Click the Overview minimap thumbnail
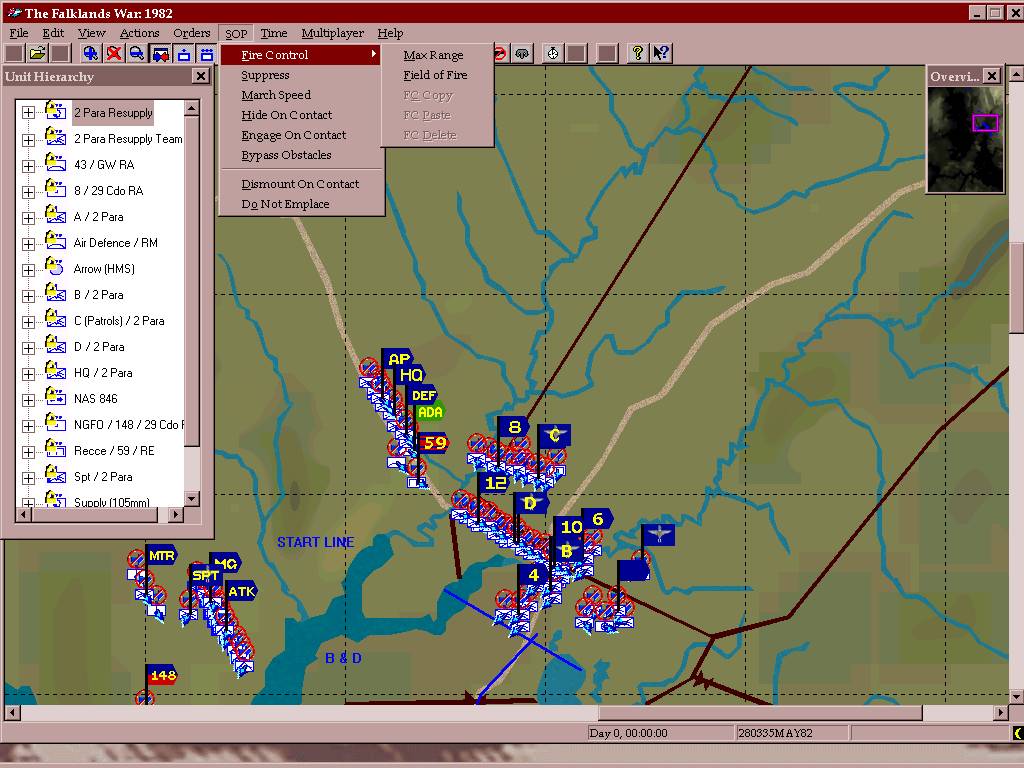1024x768 pixels. [964, 140]
